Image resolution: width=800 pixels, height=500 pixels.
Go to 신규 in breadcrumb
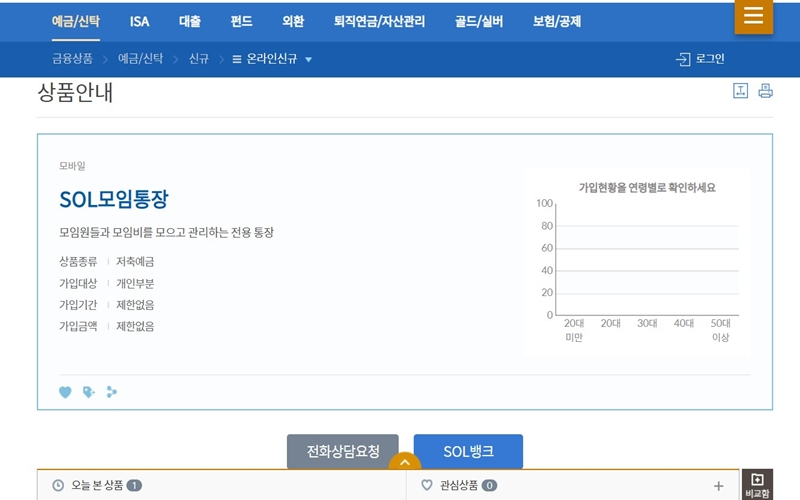(x=198, y=59)
